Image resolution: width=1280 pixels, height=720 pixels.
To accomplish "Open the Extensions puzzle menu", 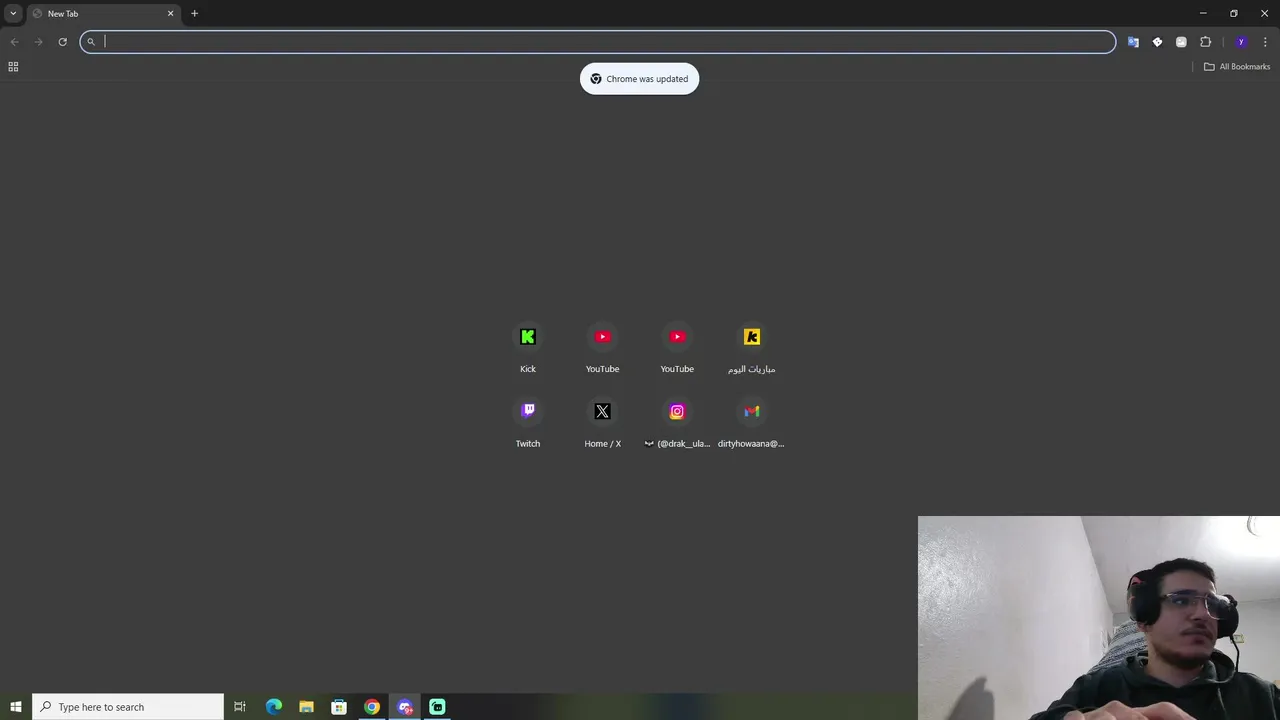I will (1205, 42).
